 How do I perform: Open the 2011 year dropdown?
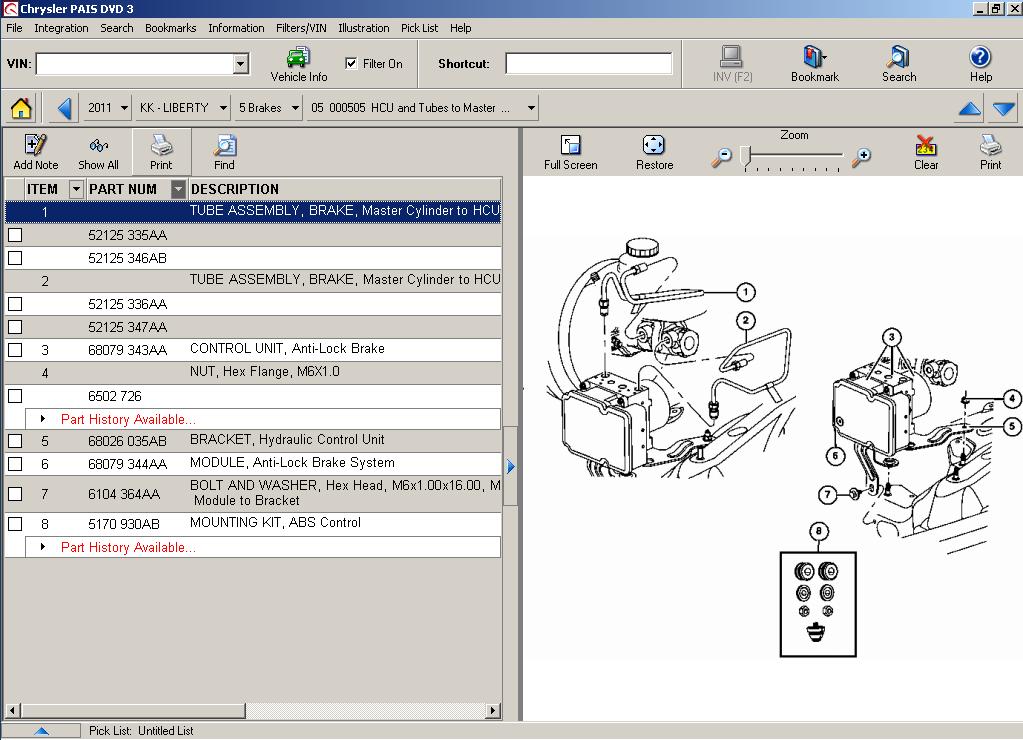pos(124,108)
